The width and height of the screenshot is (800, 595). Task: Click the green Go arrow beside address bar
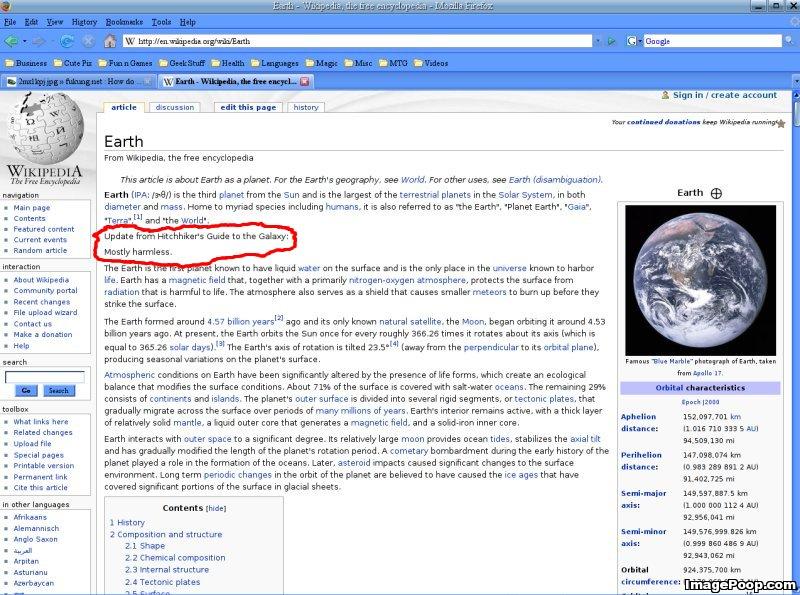611,41
